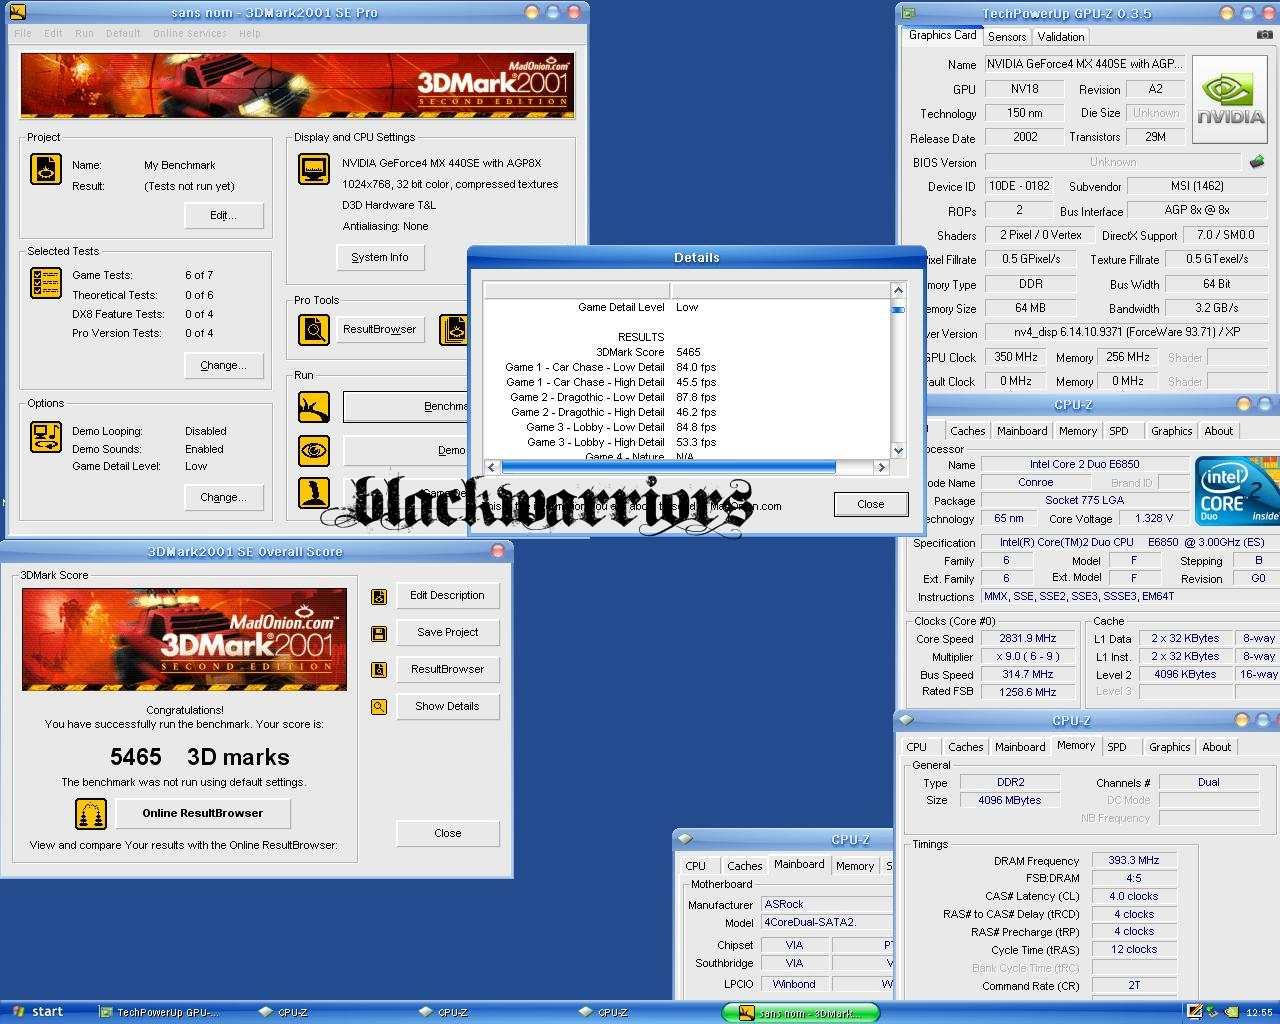Click the Online ResultBrowser tree icon
This screenshot has height=1024, width=1280.
coord(91,814)
